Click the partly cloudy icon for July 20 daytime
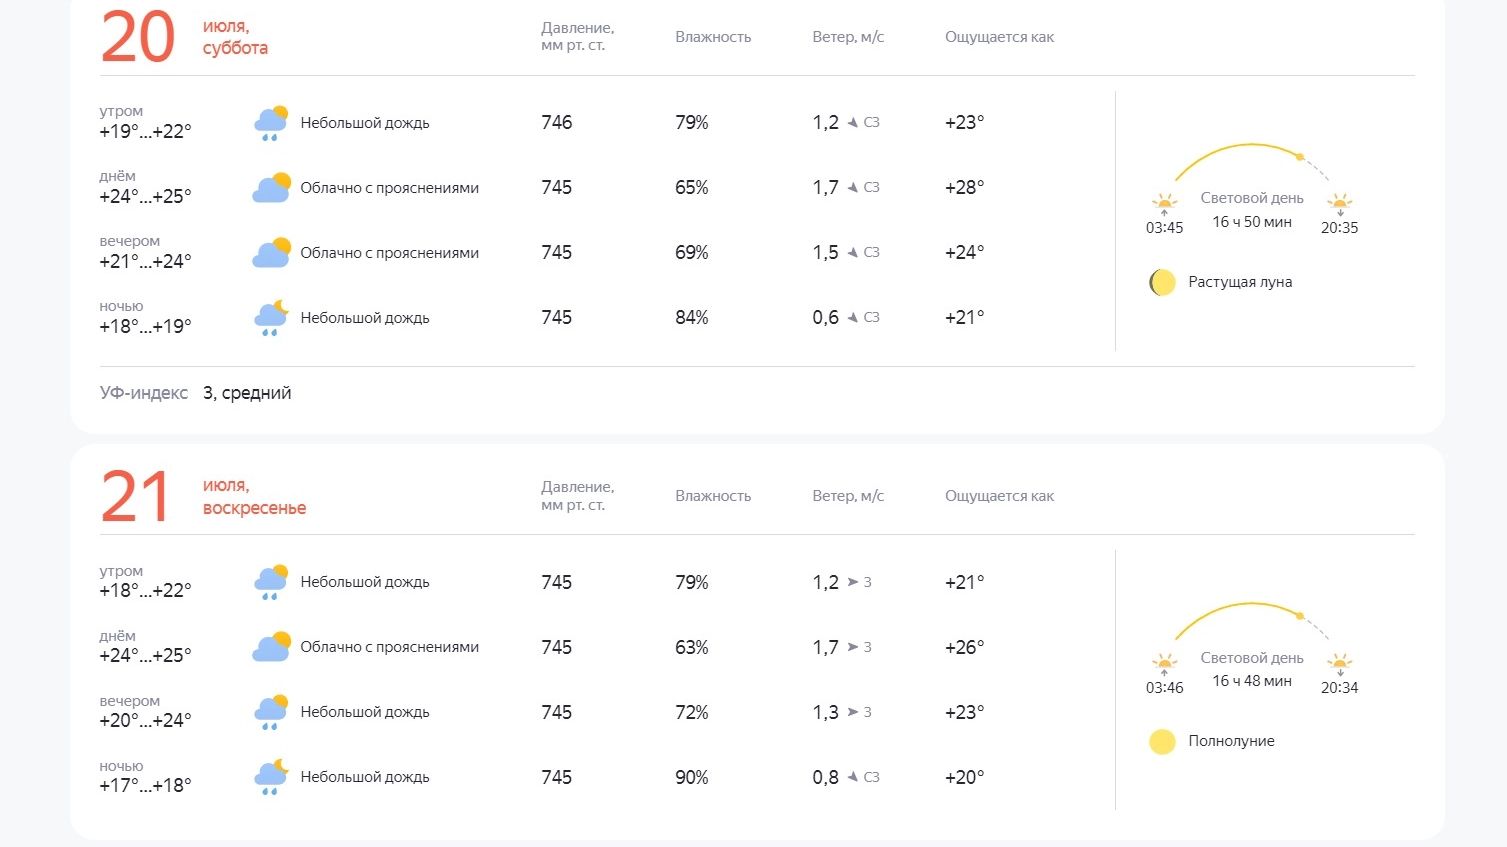Image resolution: width=1507 pixels, height=847 pixels. (271, 188)
